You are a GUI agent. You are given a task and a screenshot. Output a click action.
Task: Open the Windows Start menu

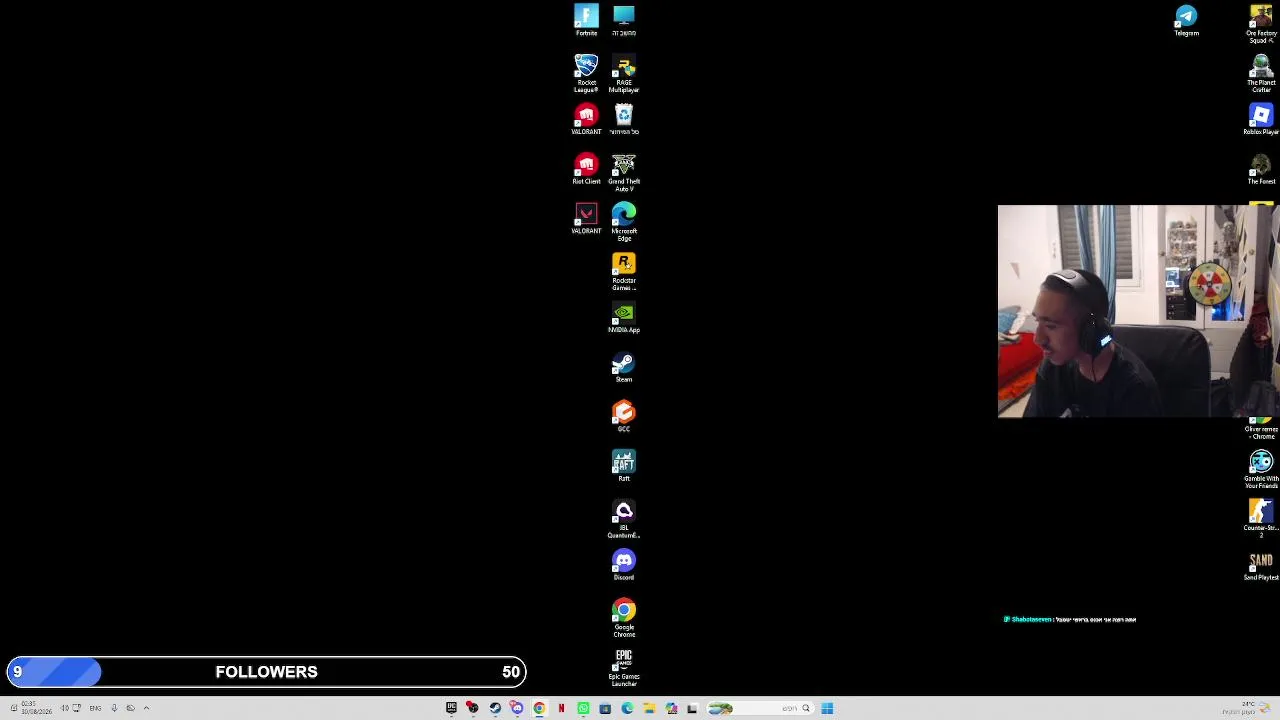click(x=827, y=708)
